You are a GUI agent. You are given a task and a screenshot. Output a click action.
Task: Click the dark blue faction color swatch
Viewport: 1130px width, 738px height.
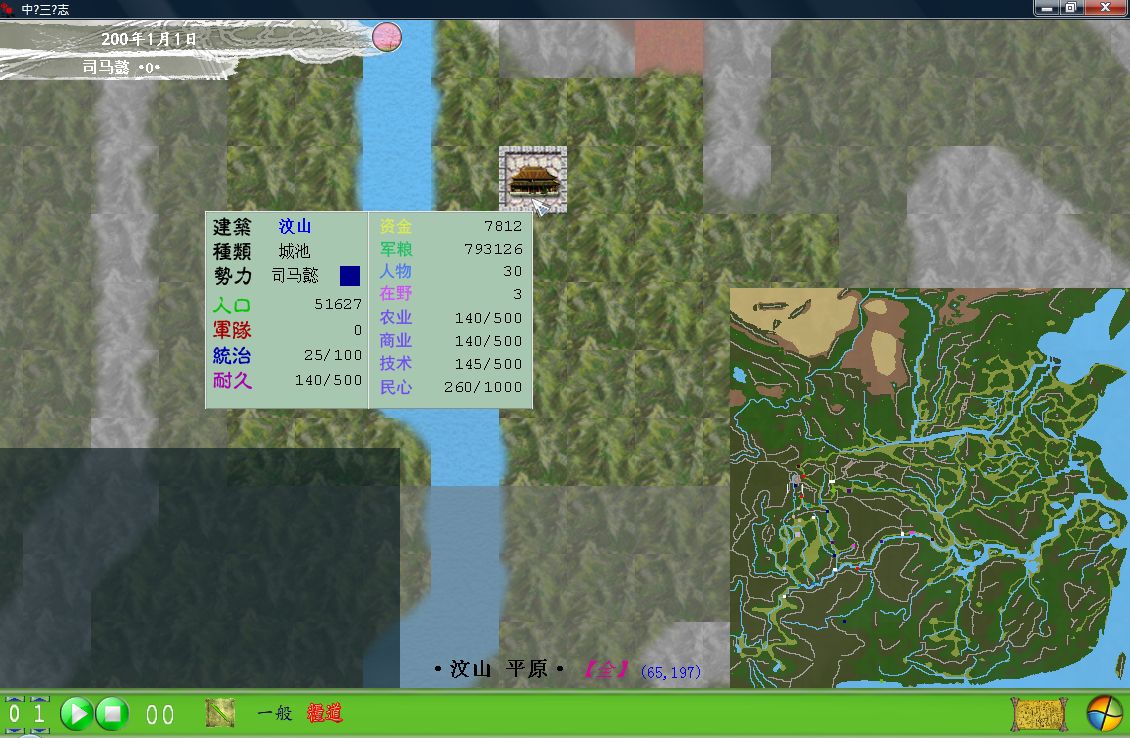[350, 276]
